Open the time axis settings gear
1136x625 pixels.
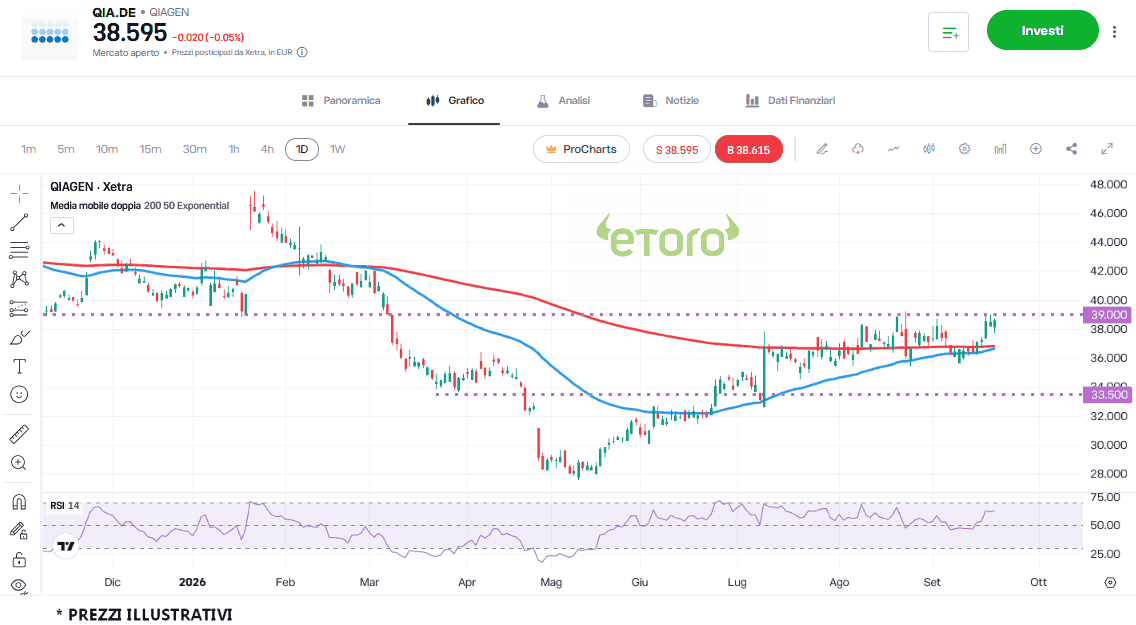tap(1110, 582)
